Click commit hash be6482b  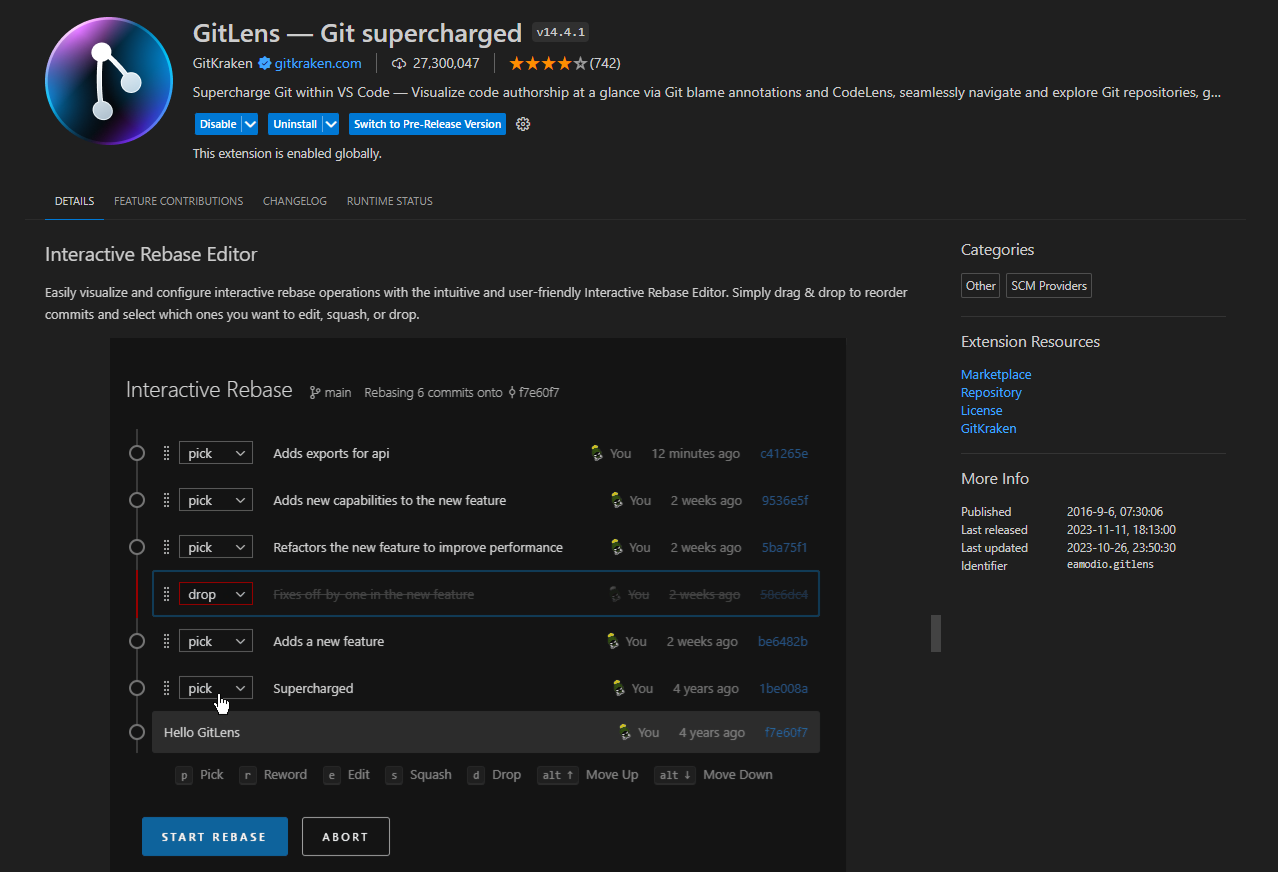tap(783, 641)
